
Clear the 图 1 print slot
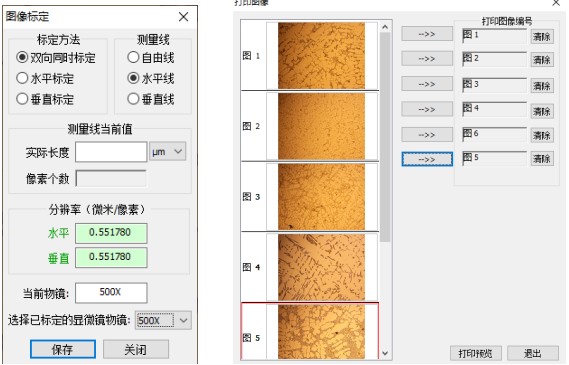(x=542, y=37)
